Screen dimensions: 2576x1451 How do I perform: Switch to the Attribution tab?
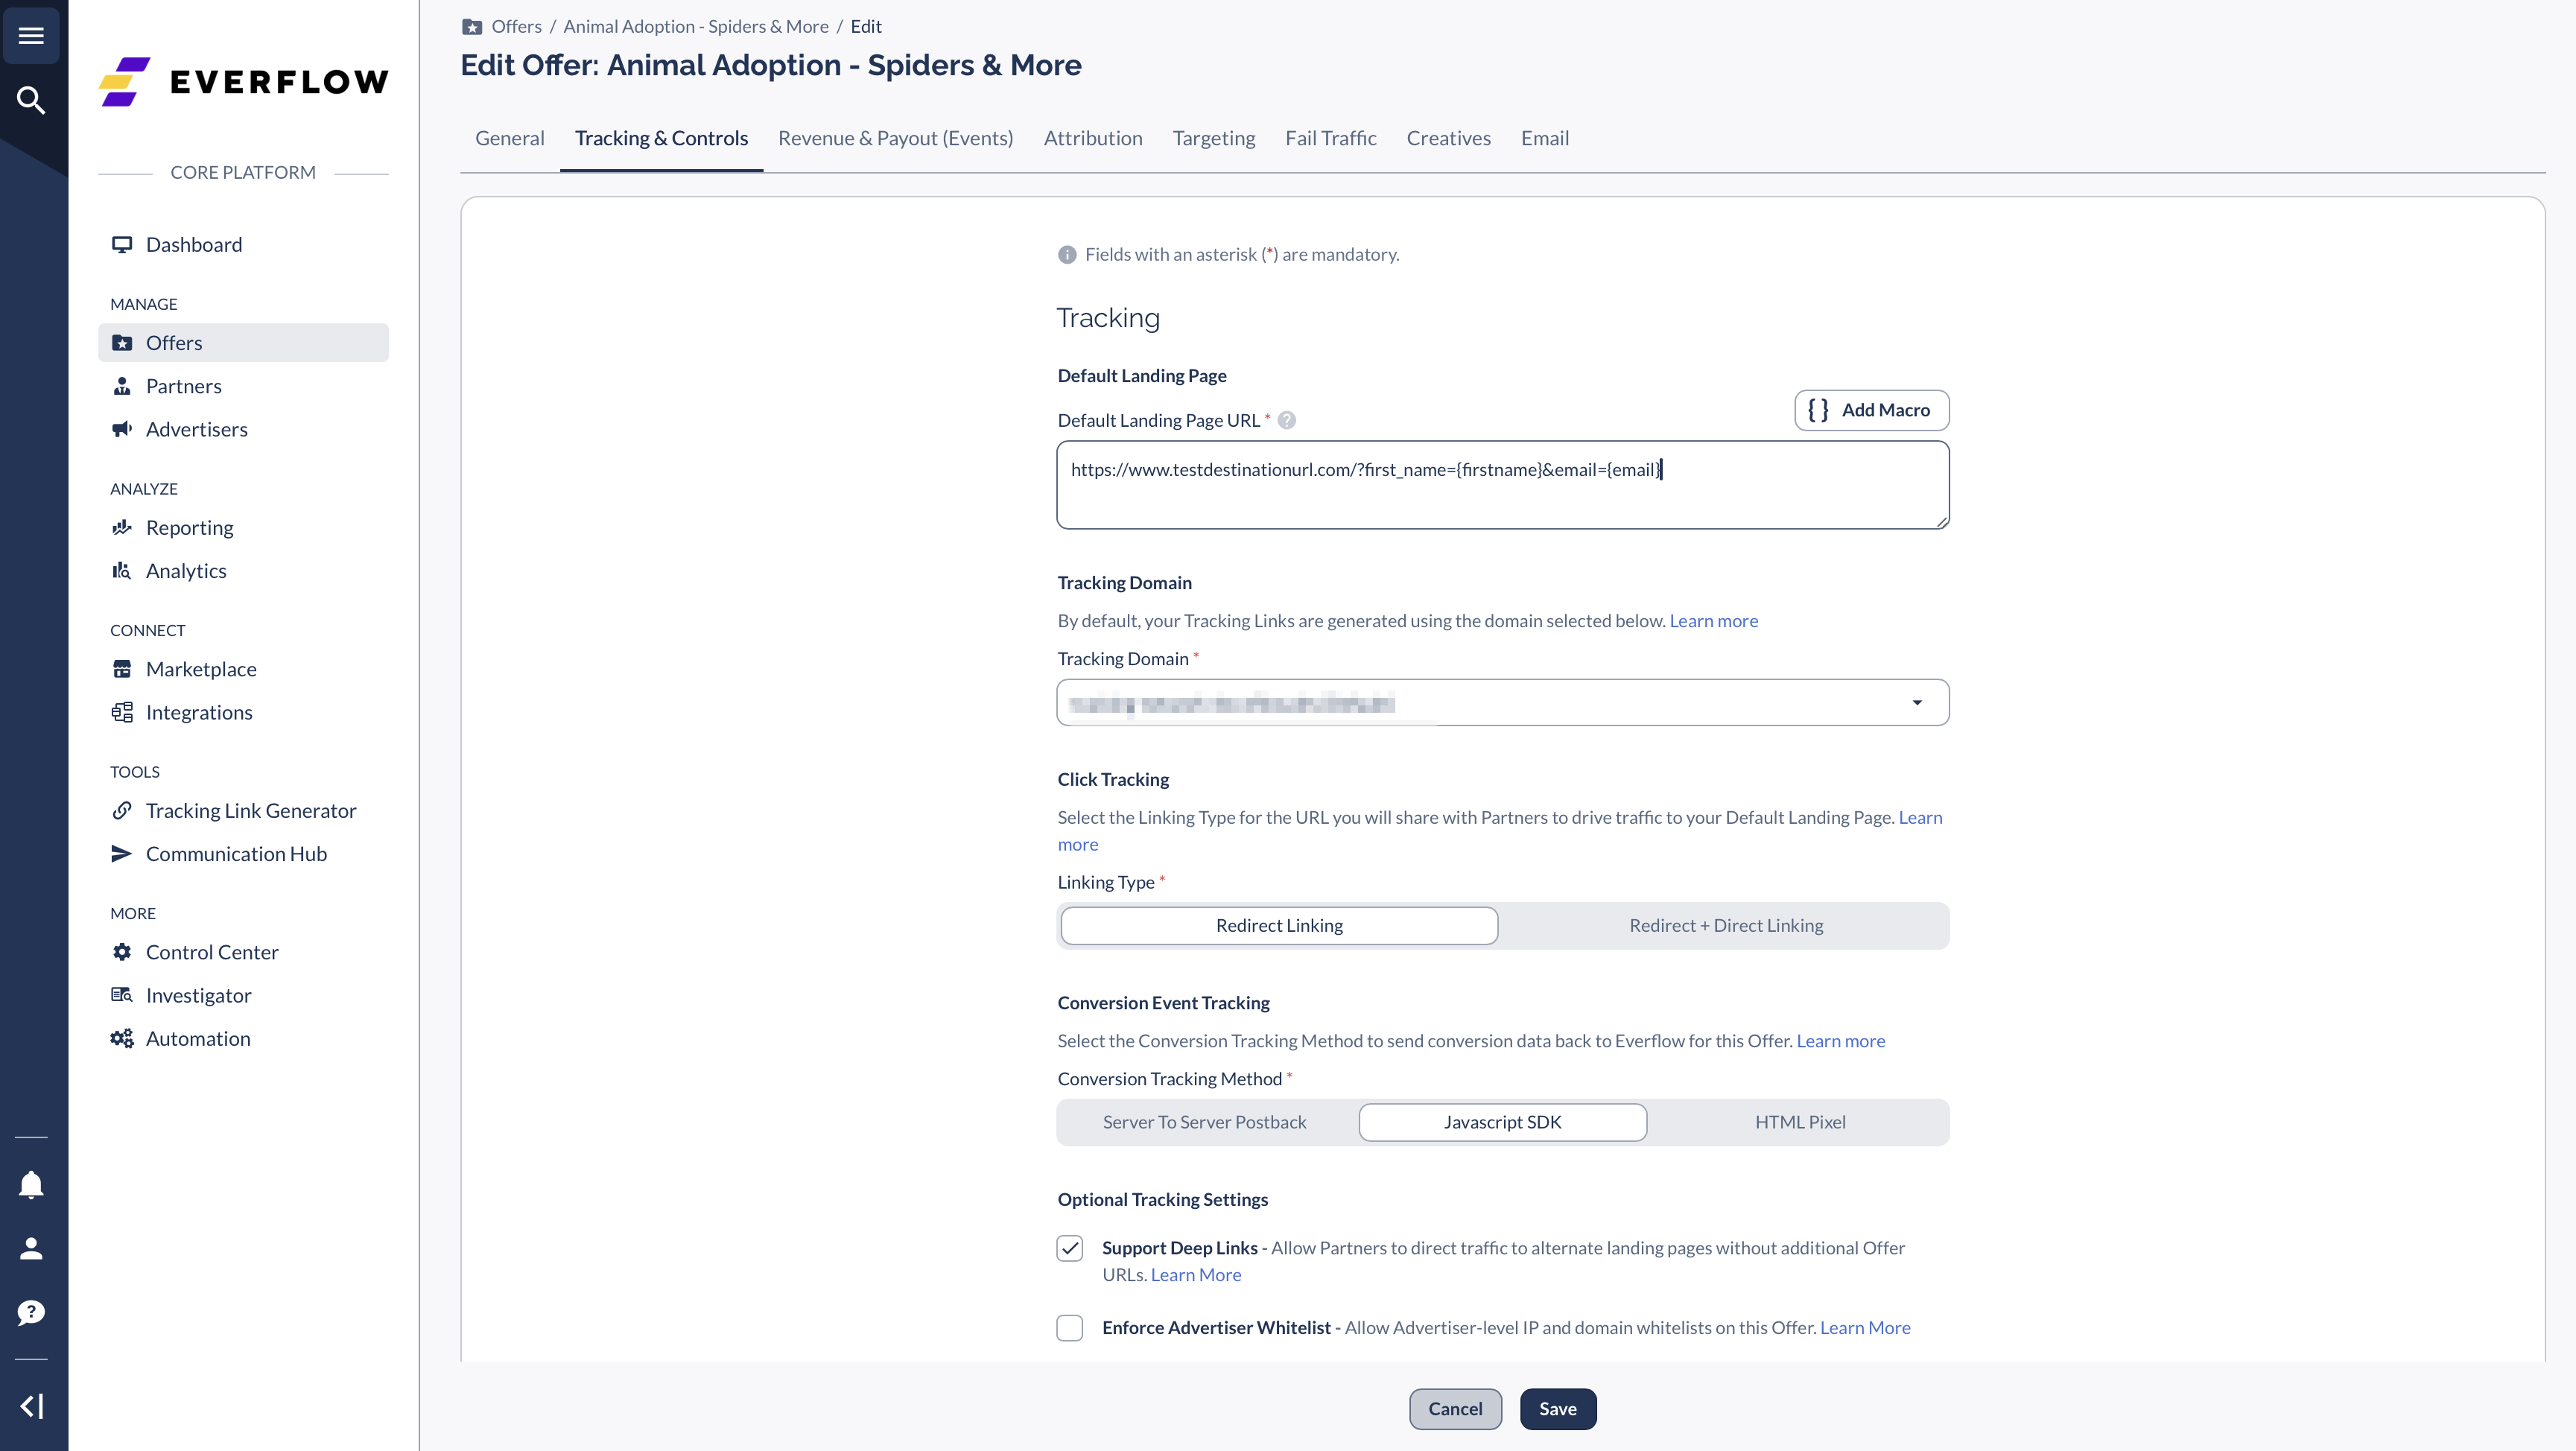click(1093, 138)
